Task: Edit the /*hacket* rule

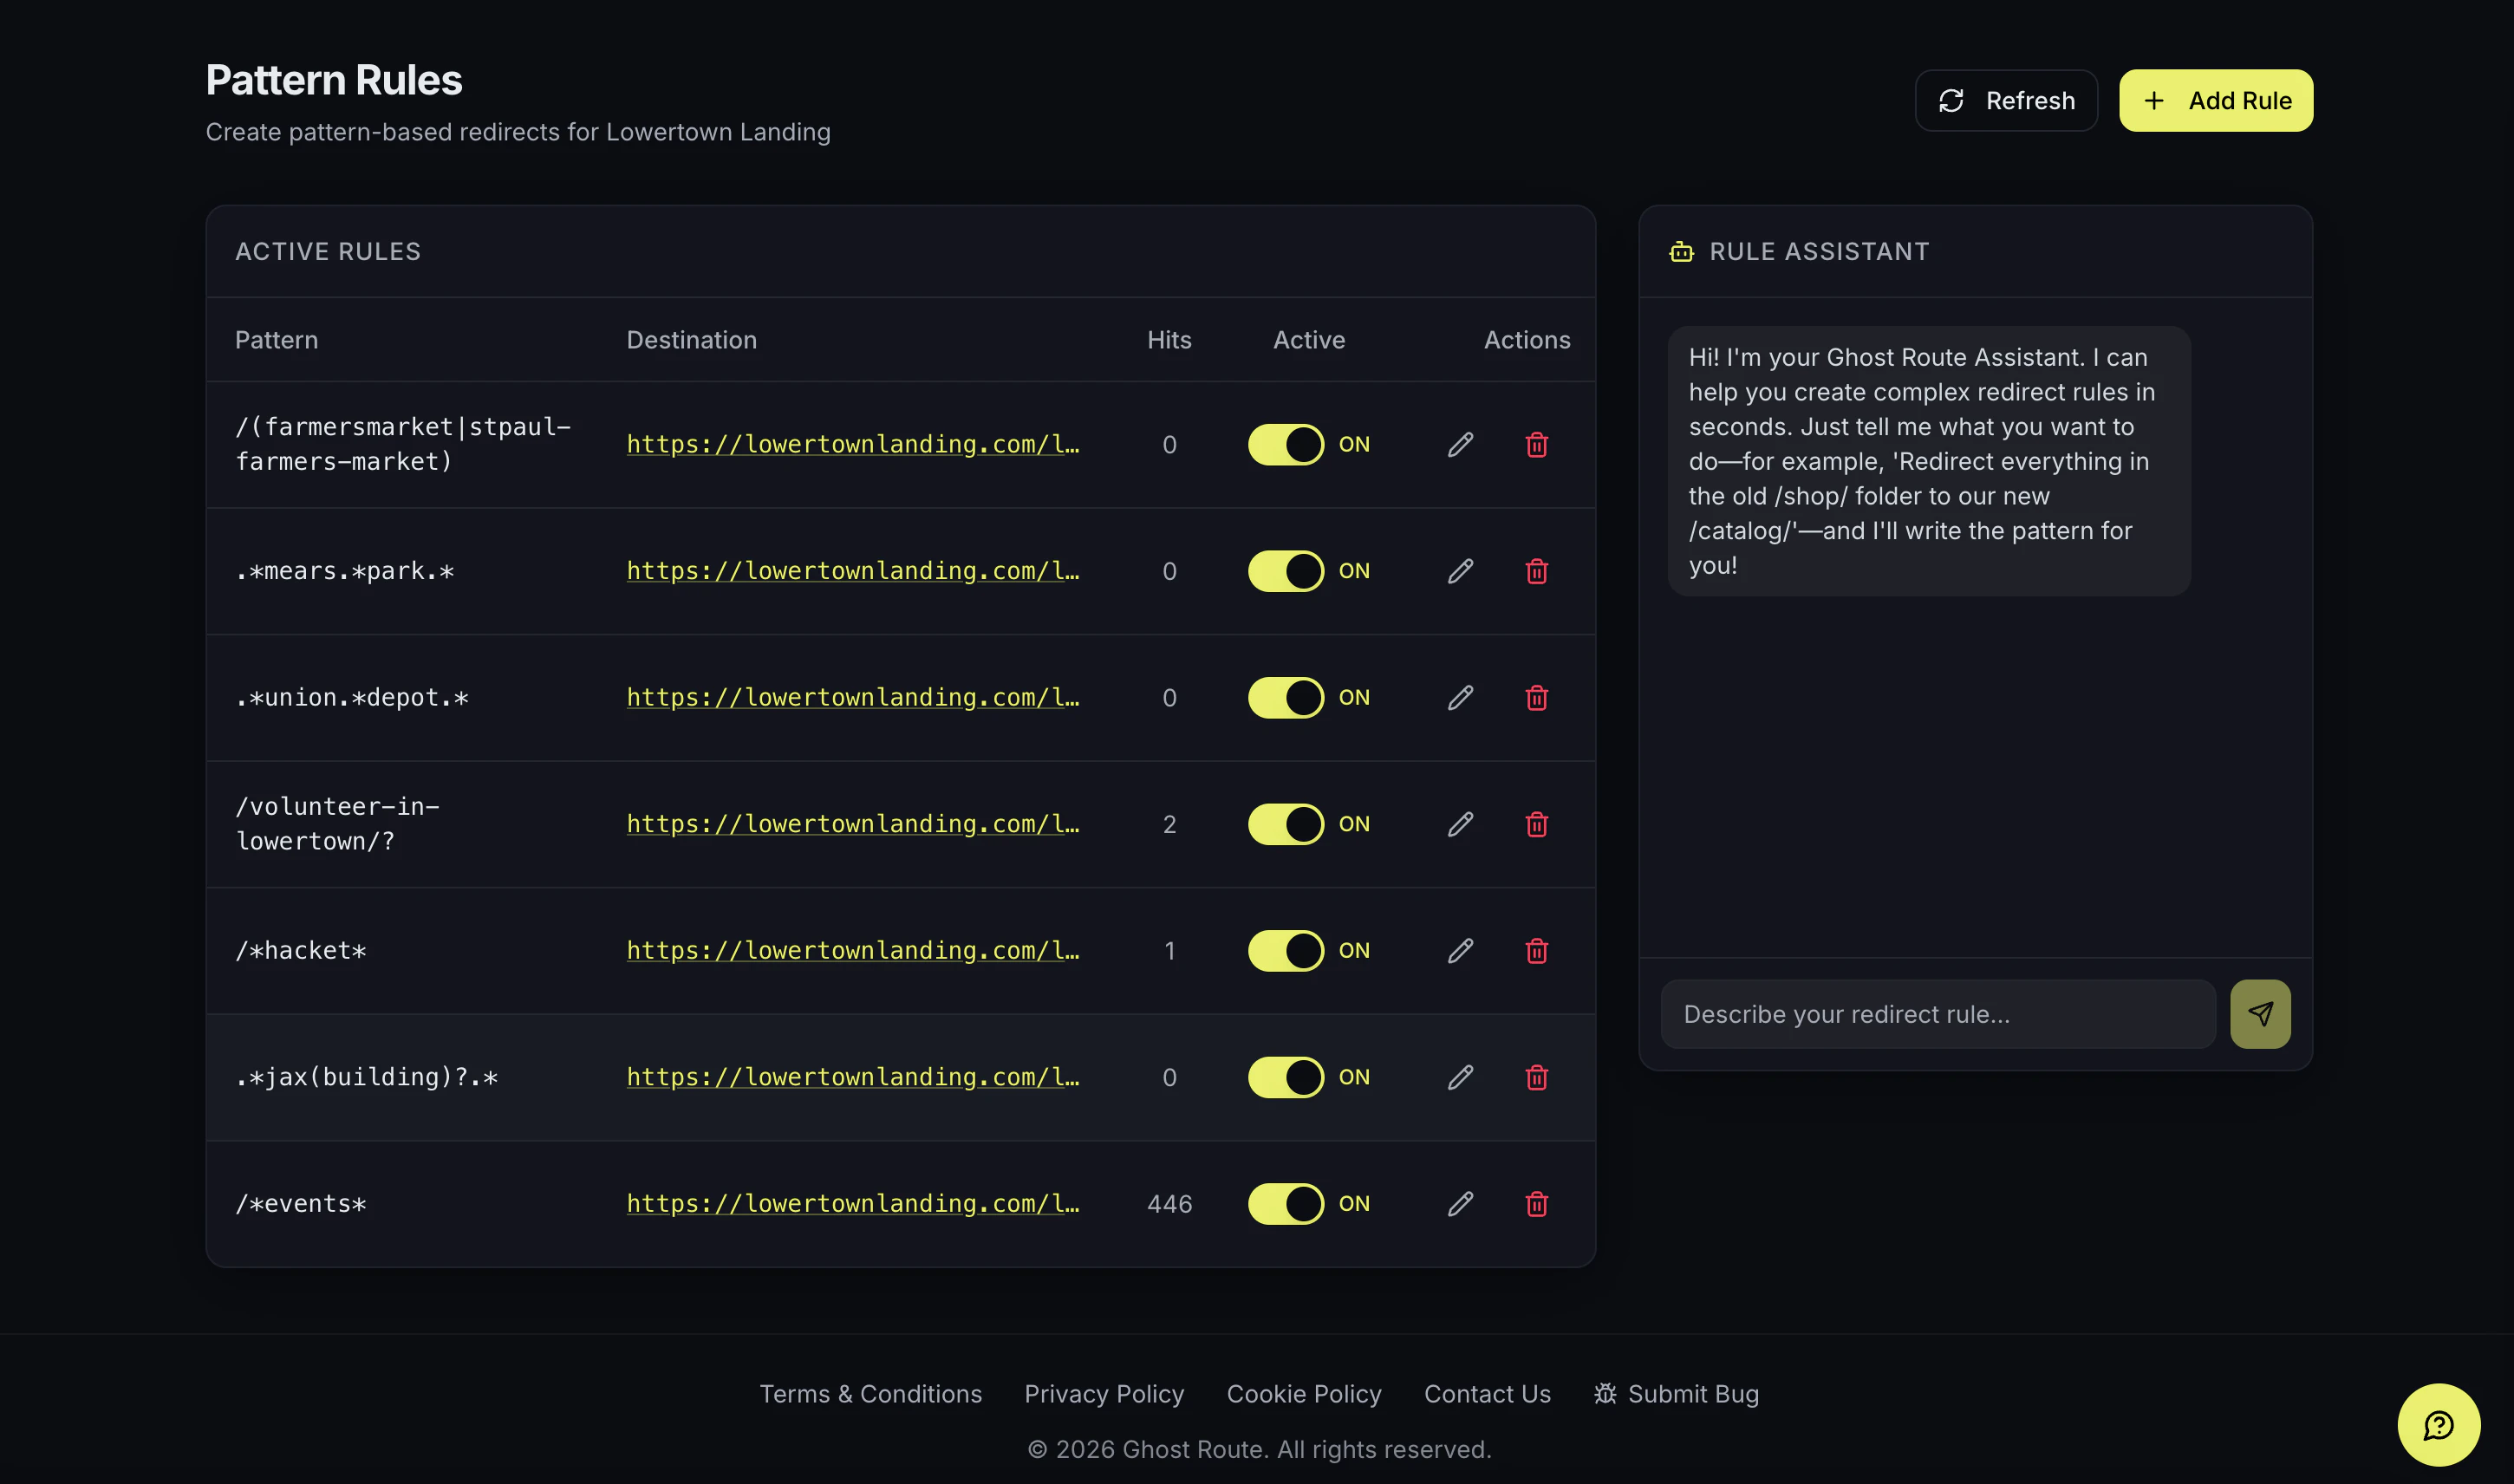Action: pyautogui.click(x=1460, y=950)
